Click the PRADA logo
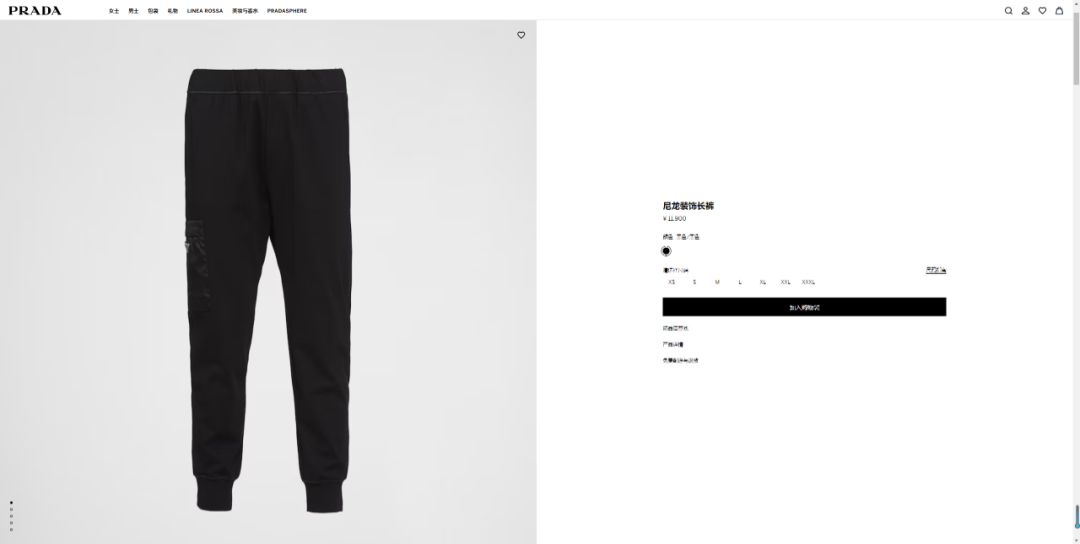Viewport: 1080px width, 544px height. coord(34,10)
